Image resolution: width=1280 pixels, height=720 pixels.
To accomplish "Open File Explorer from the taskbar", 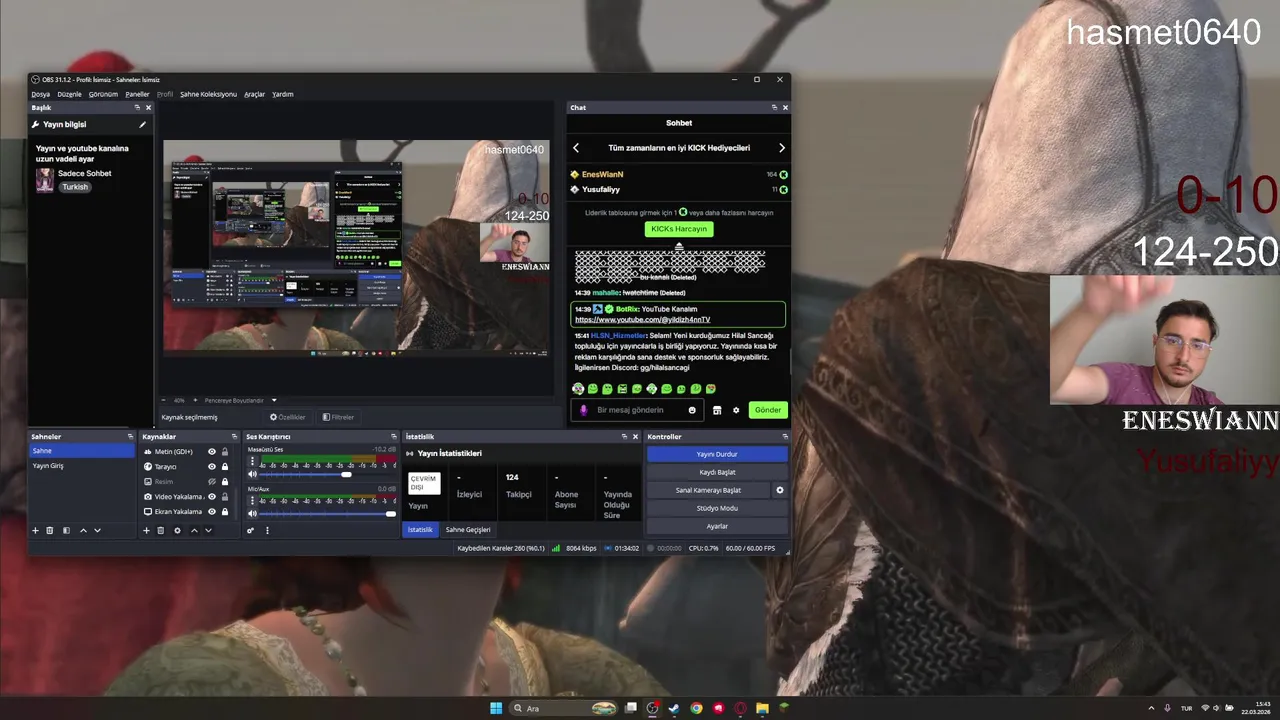I will (762, 708).
